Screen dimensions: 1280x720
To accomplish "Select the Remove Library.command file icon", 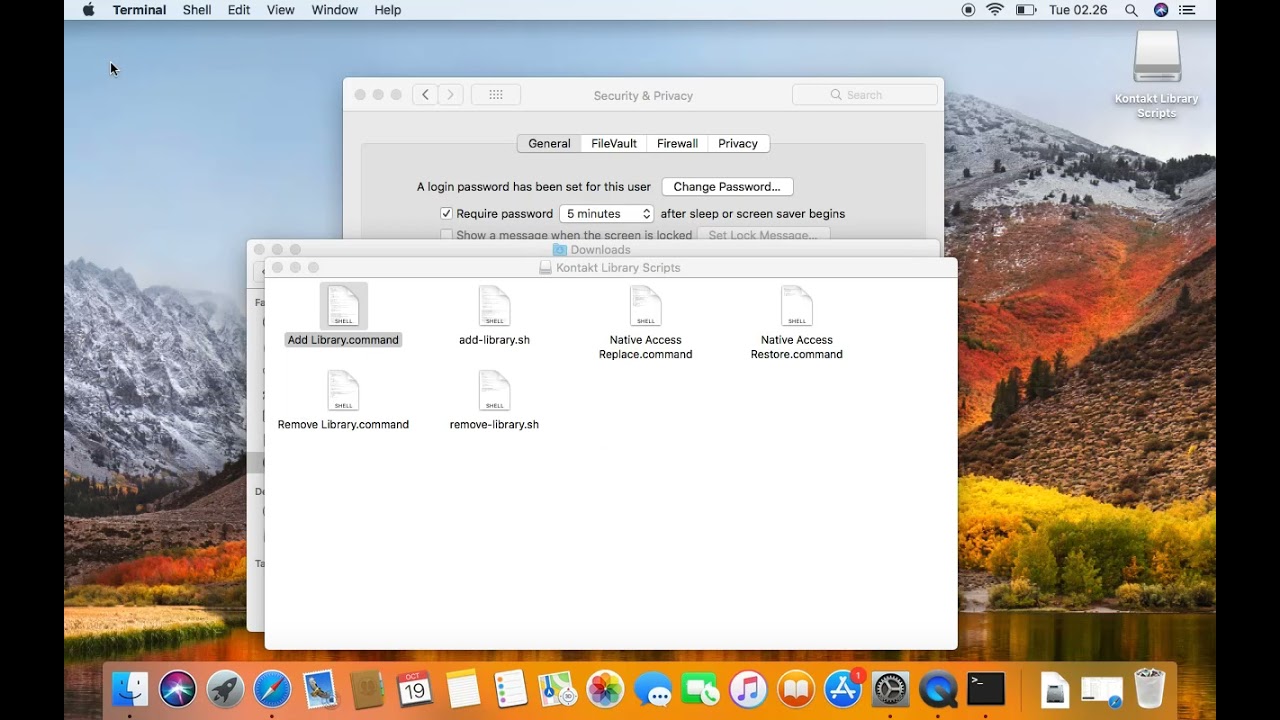I will coord(343,391).
